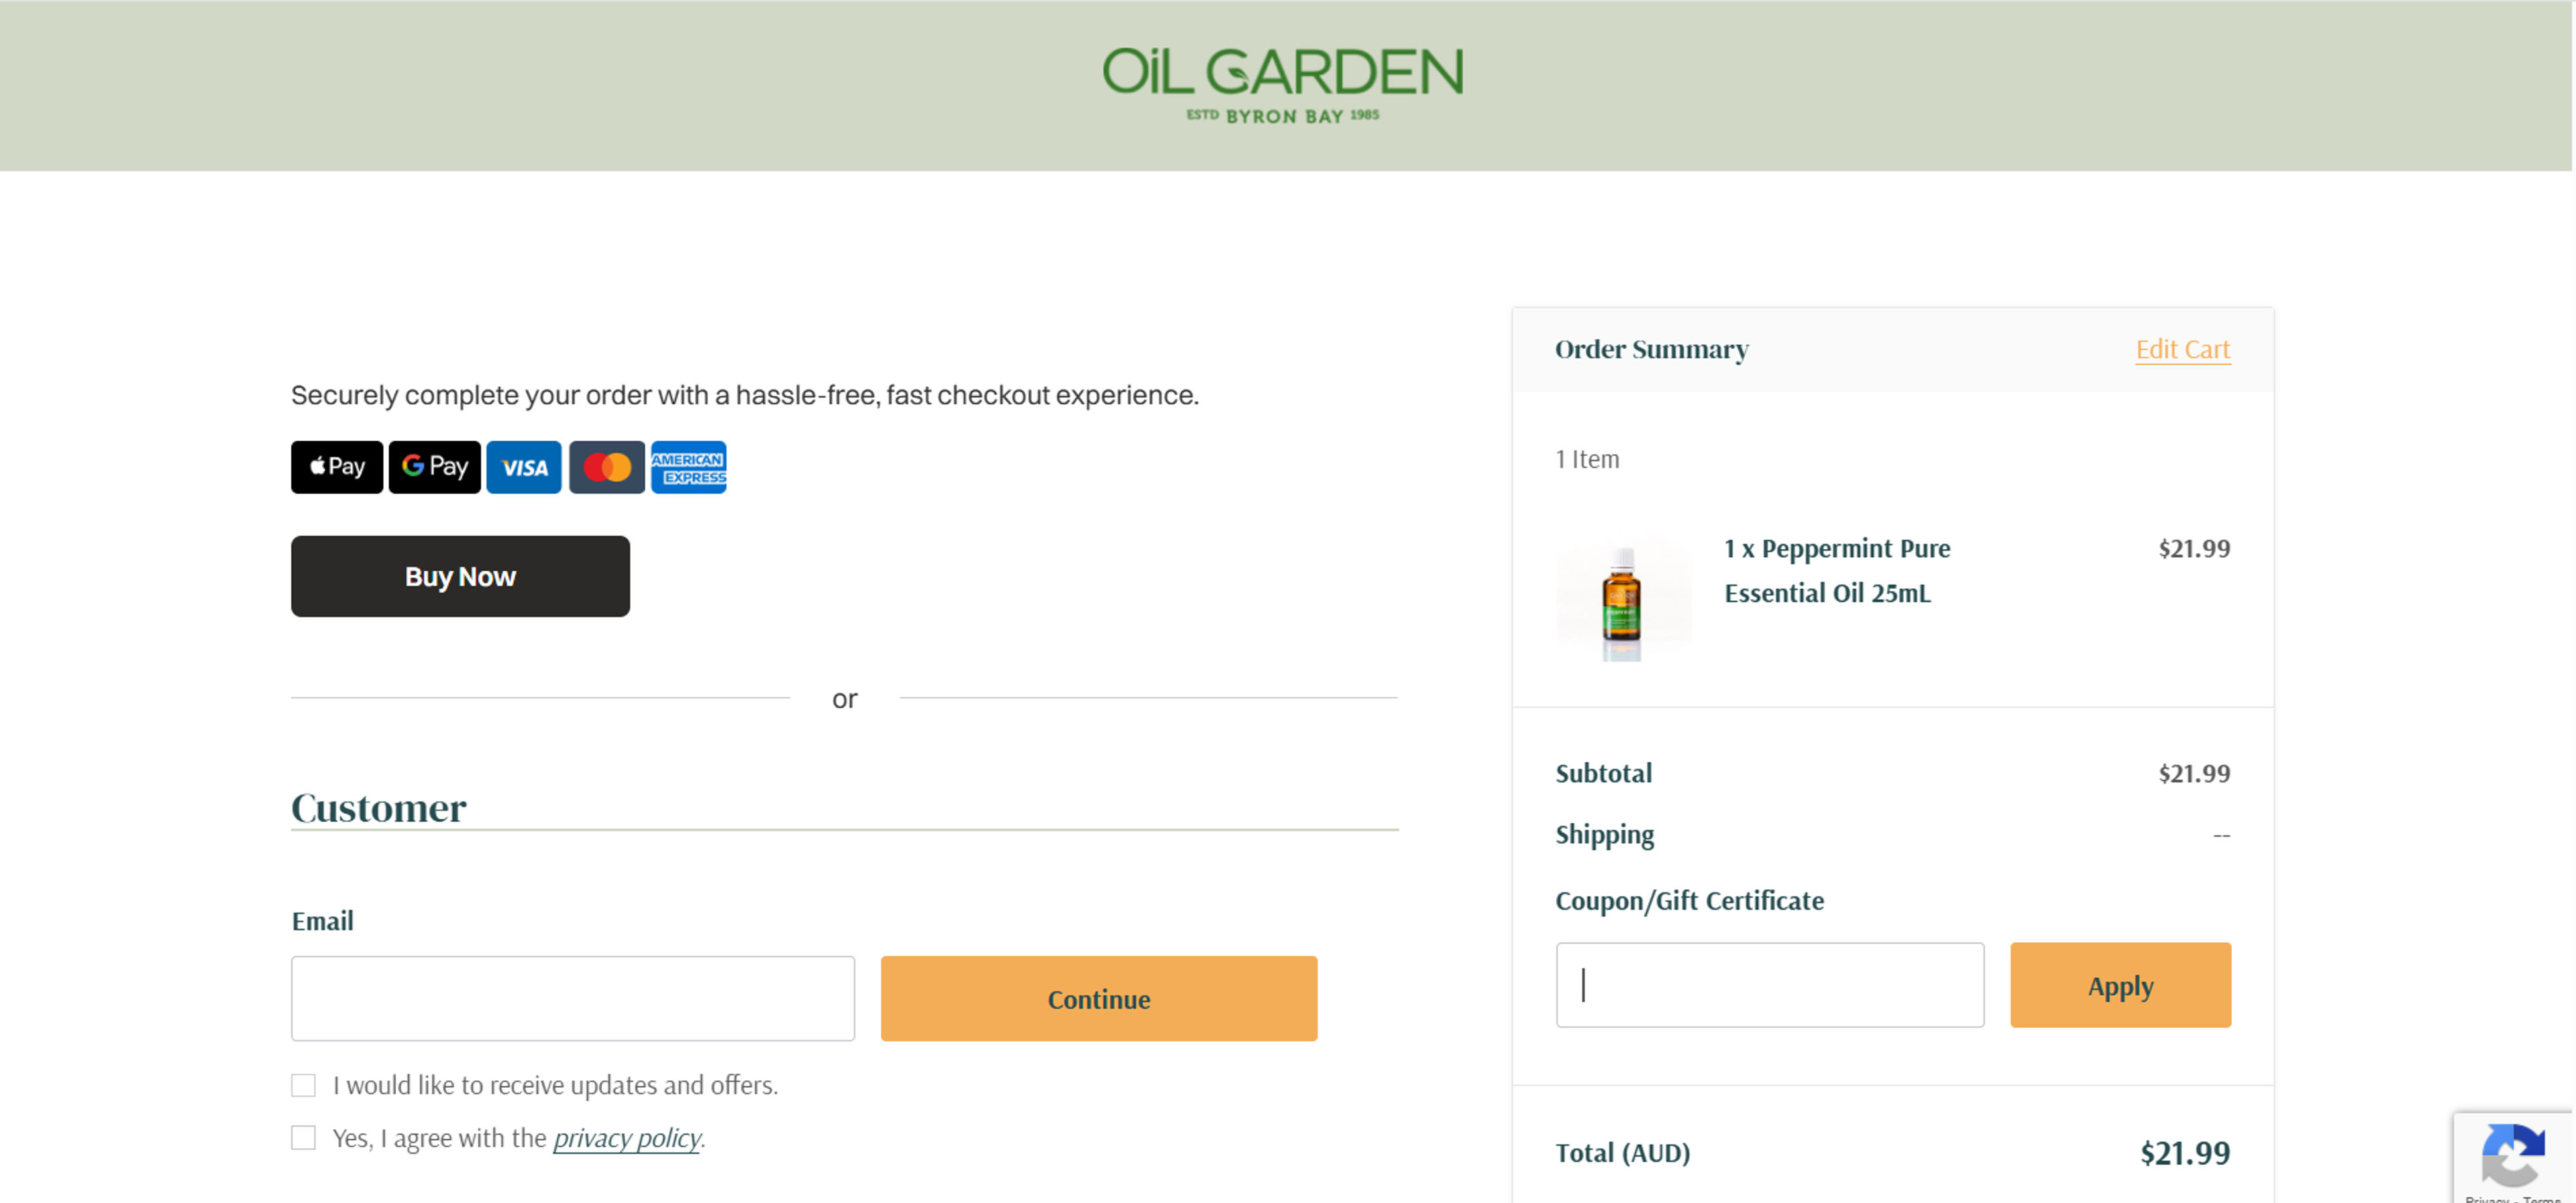Click the Peppermint oil bottle thumbnail
Viewport: 2576px width, 1203px height.
(x=1623, y=599)
